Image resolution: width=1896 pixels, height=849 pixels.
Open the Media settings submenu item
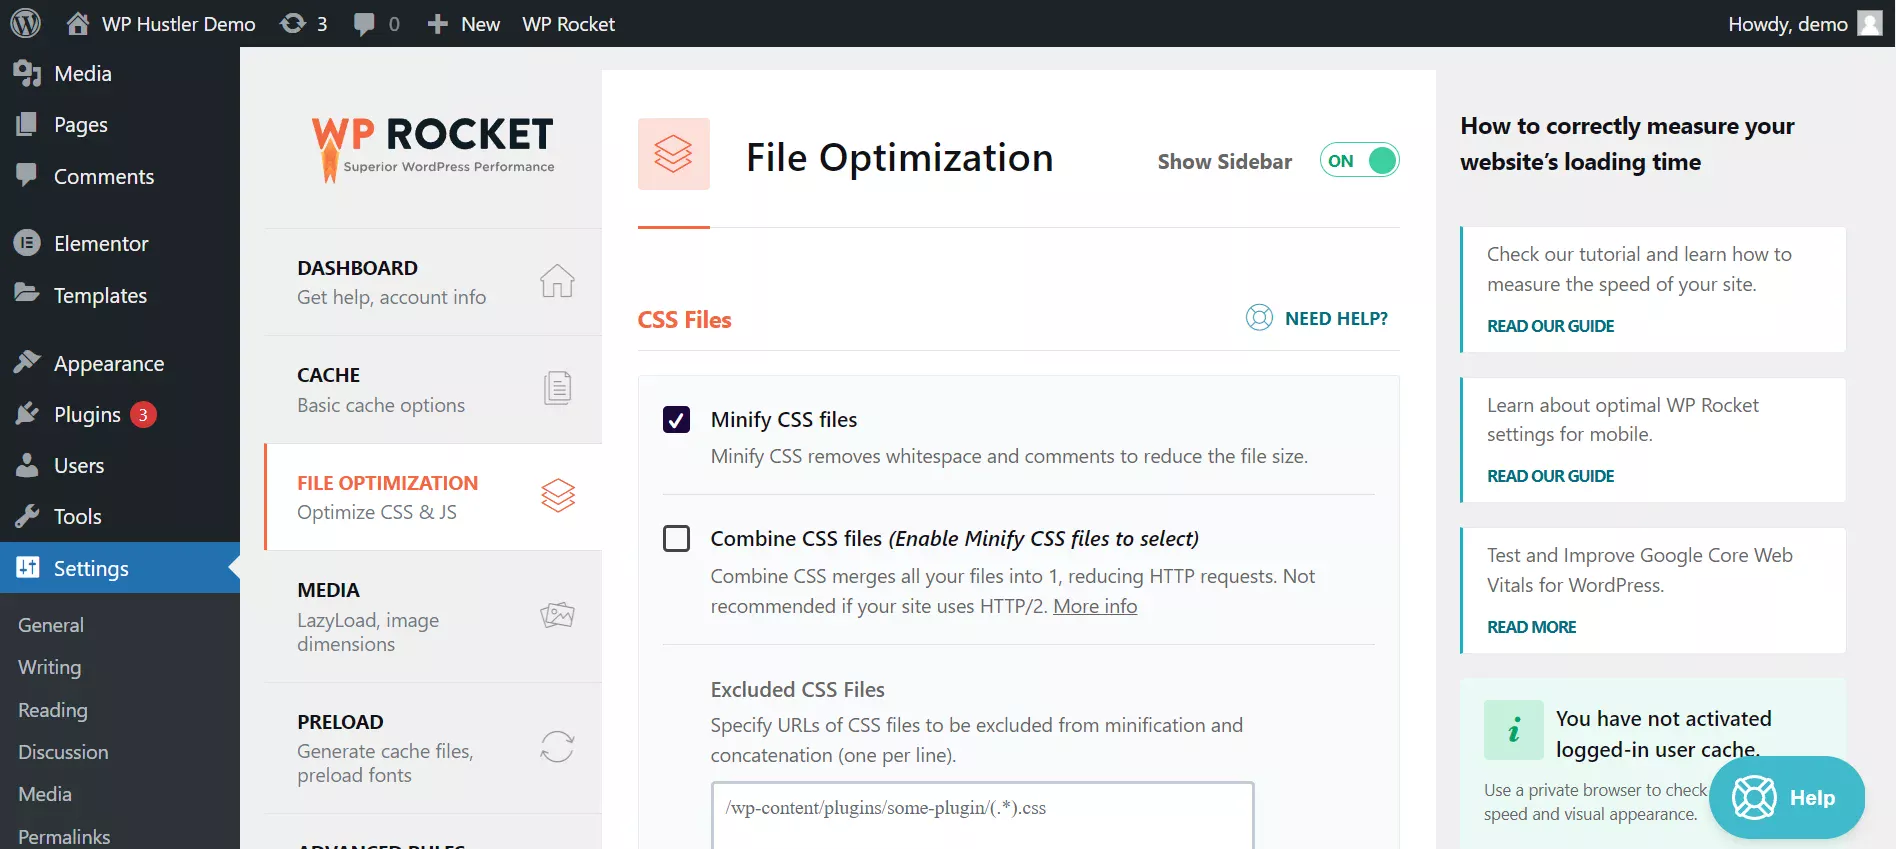point(45,794)
